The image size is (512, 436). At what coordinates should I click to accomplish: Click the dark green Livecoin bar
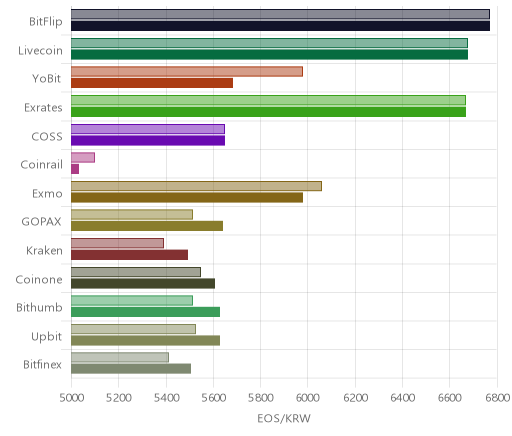269,54
